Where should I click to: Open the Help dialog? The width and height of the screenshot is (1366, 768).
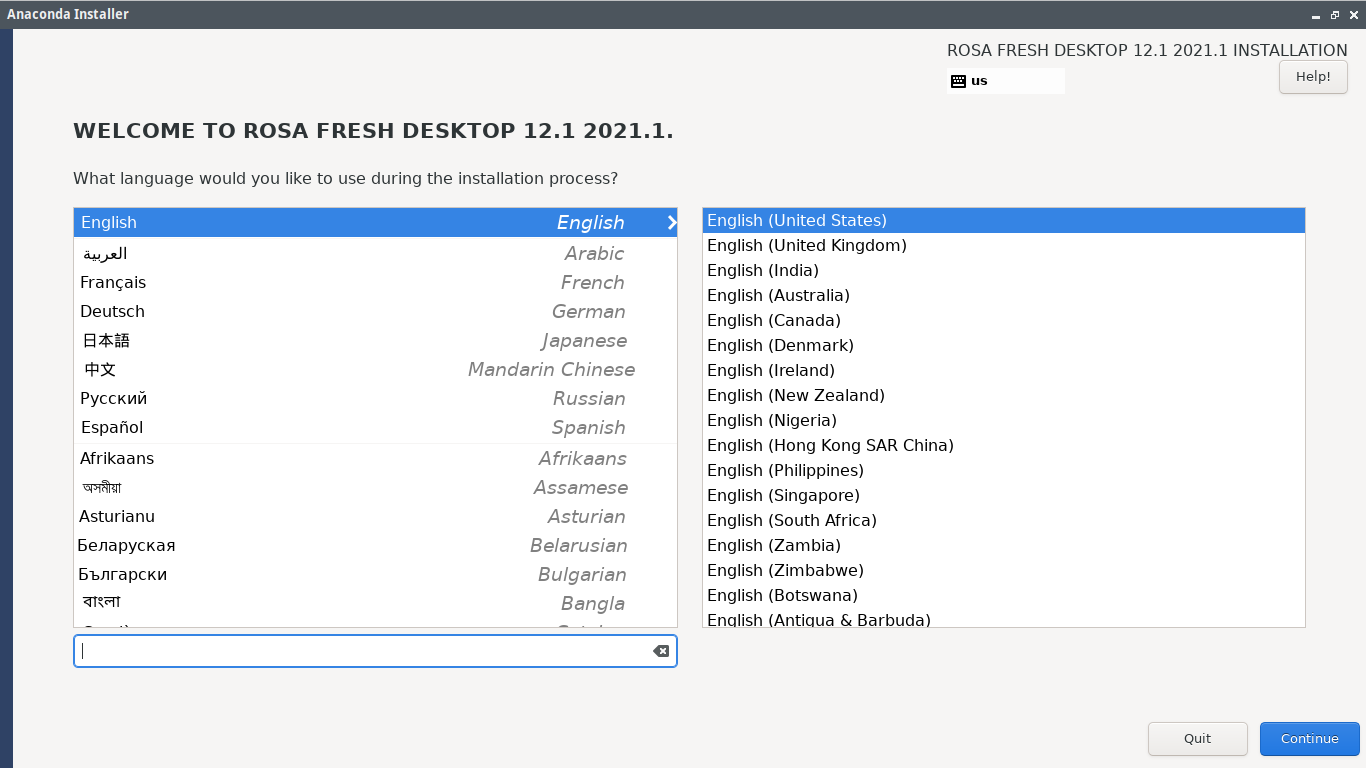1313,77
